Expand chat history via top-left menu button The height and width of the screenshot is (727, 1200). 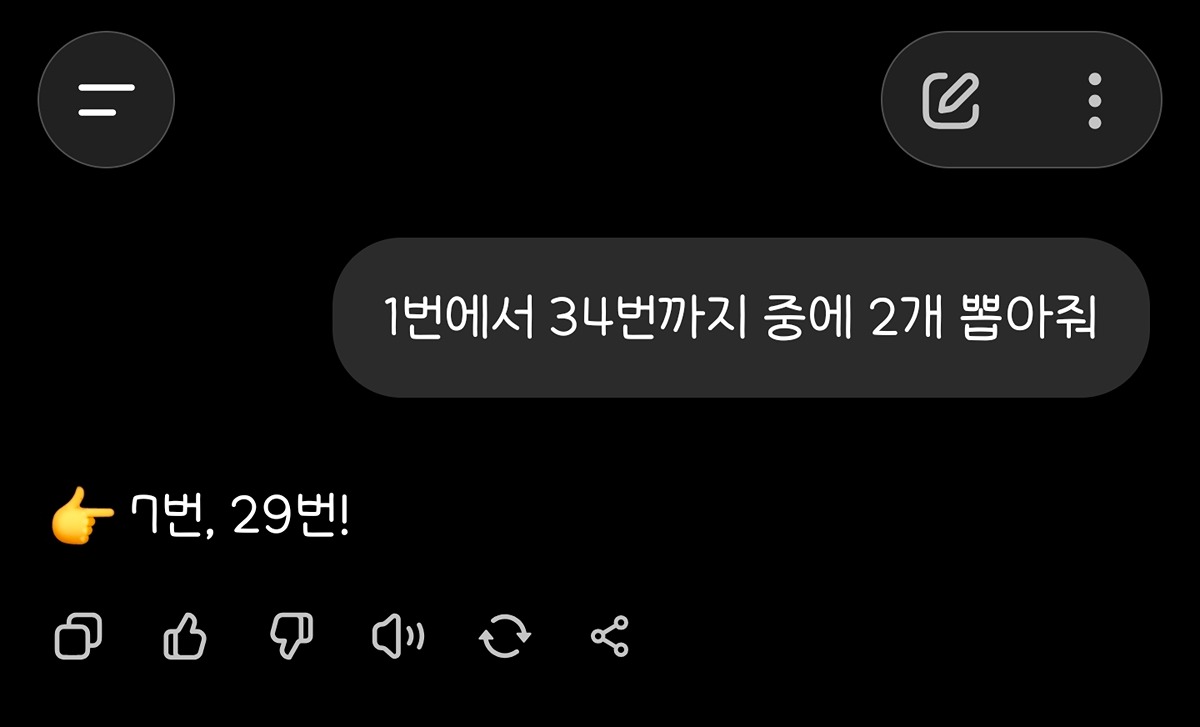point(106,99)
